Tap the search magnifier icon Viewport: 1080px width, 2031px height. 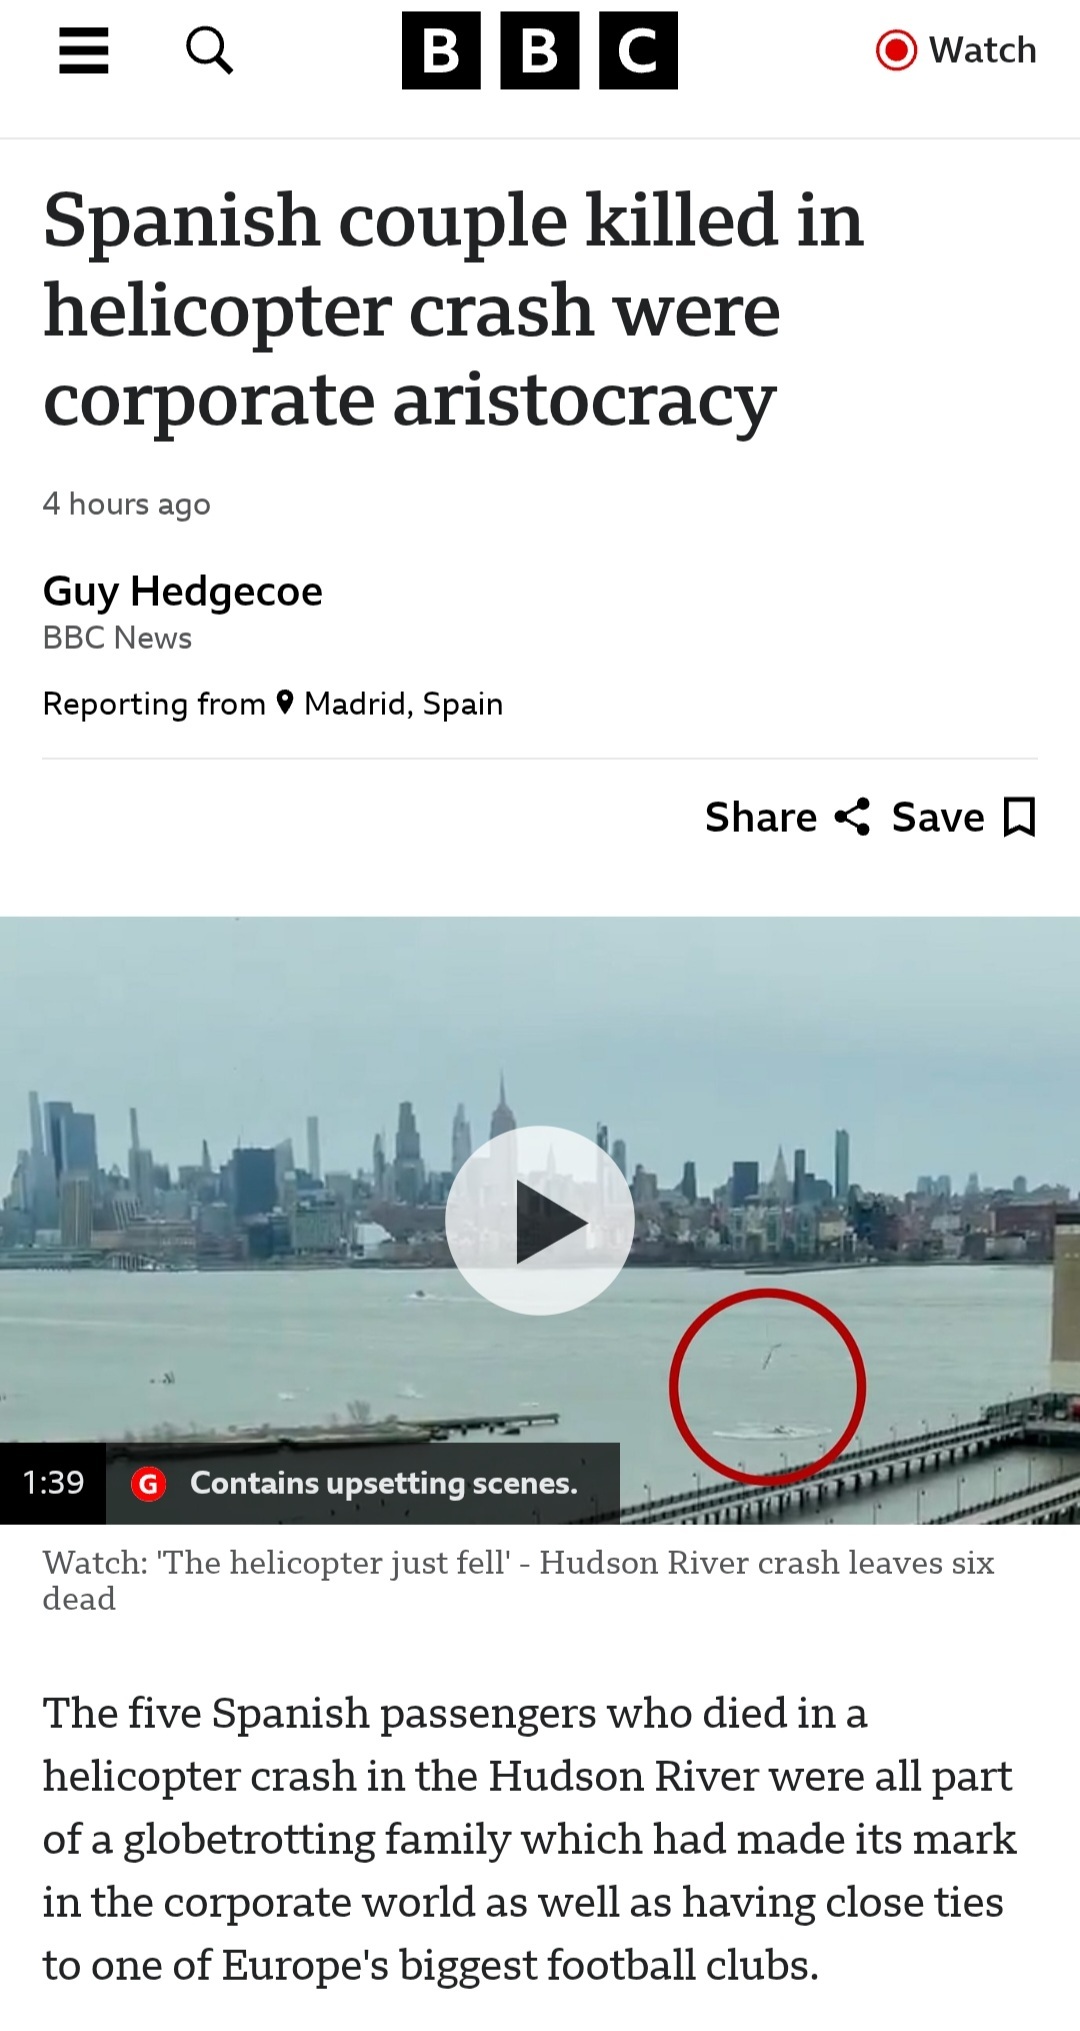click(210, 50)
